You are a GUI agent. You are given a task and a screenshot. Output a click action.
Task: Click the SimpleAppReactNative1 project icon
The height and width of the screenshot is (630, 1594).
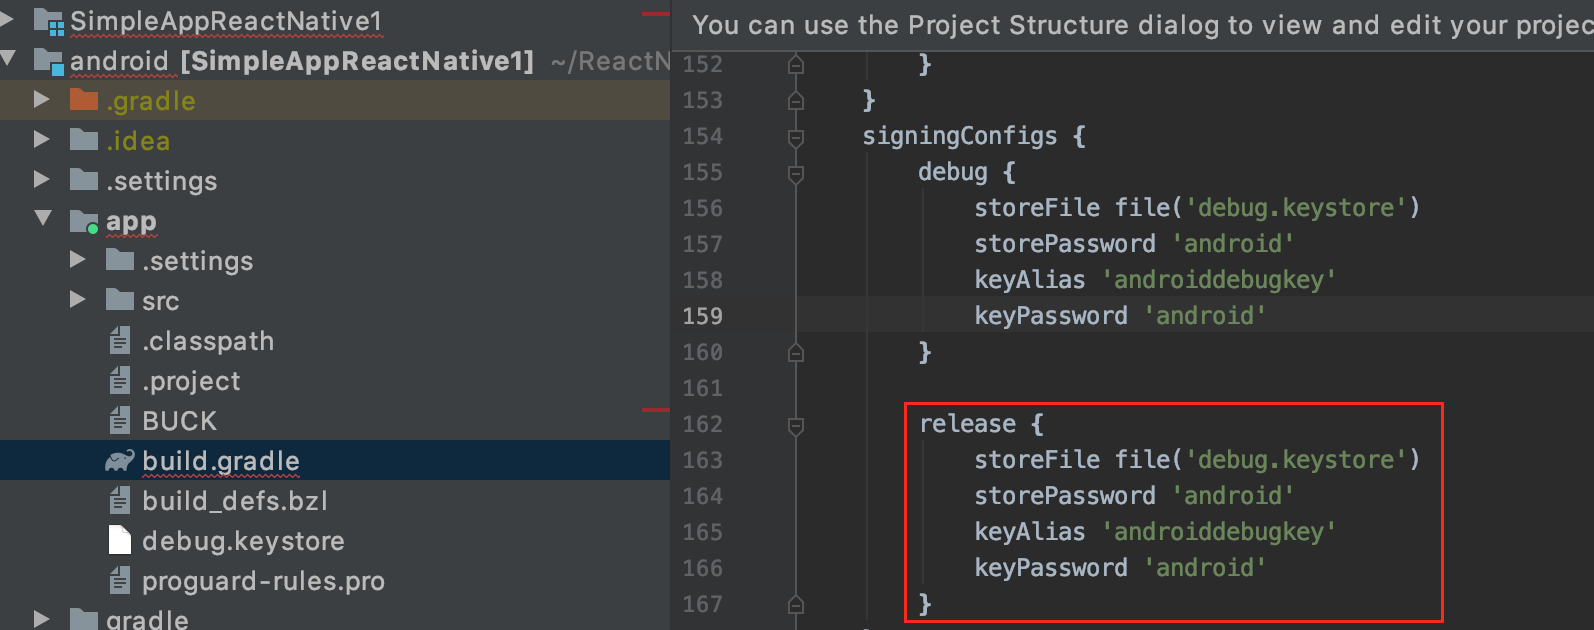point(49,21)
